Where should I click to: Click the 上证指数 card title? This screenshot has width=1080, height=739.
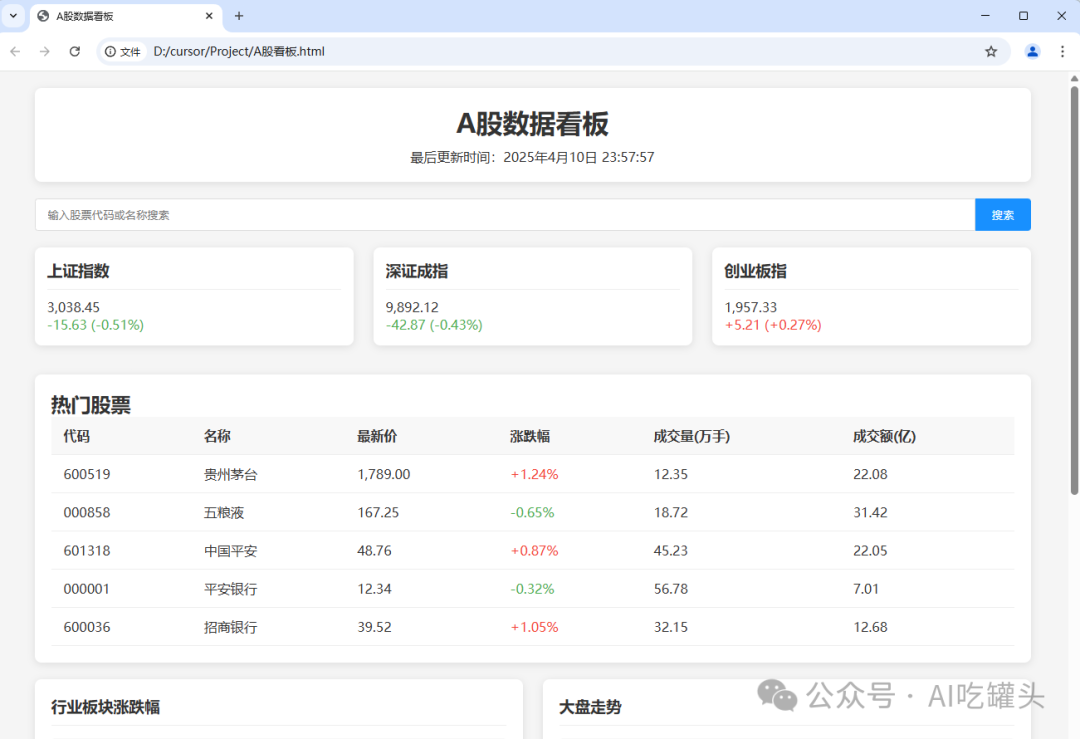pos(79,271)
